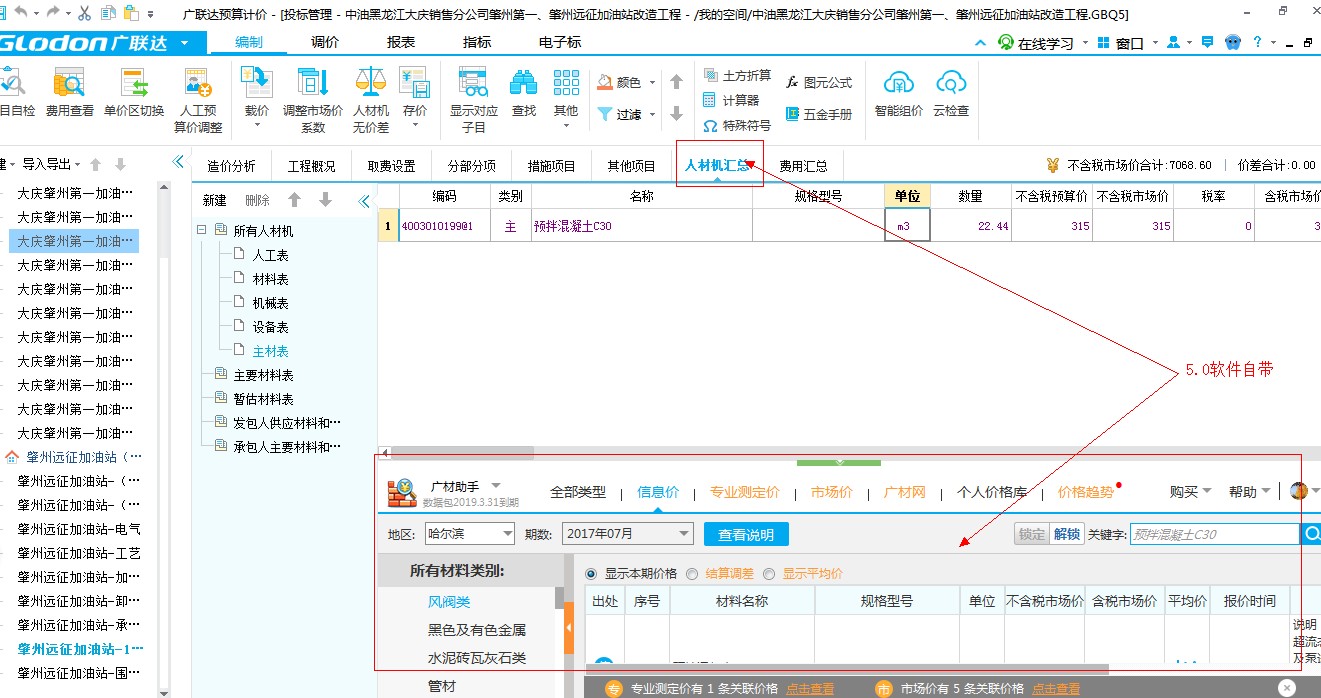Switch to 信息价 price tab
Image resolution: width=1321 pixels, height=698 pixels.
658,492
